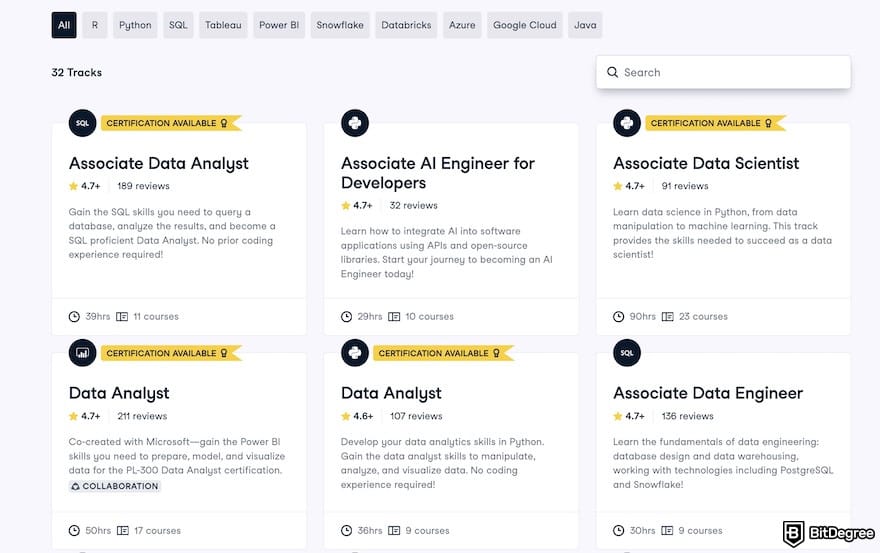This screenshot has height=553, width=880.
Task: Click courses icon next to 11 courses
Action: 122,317
